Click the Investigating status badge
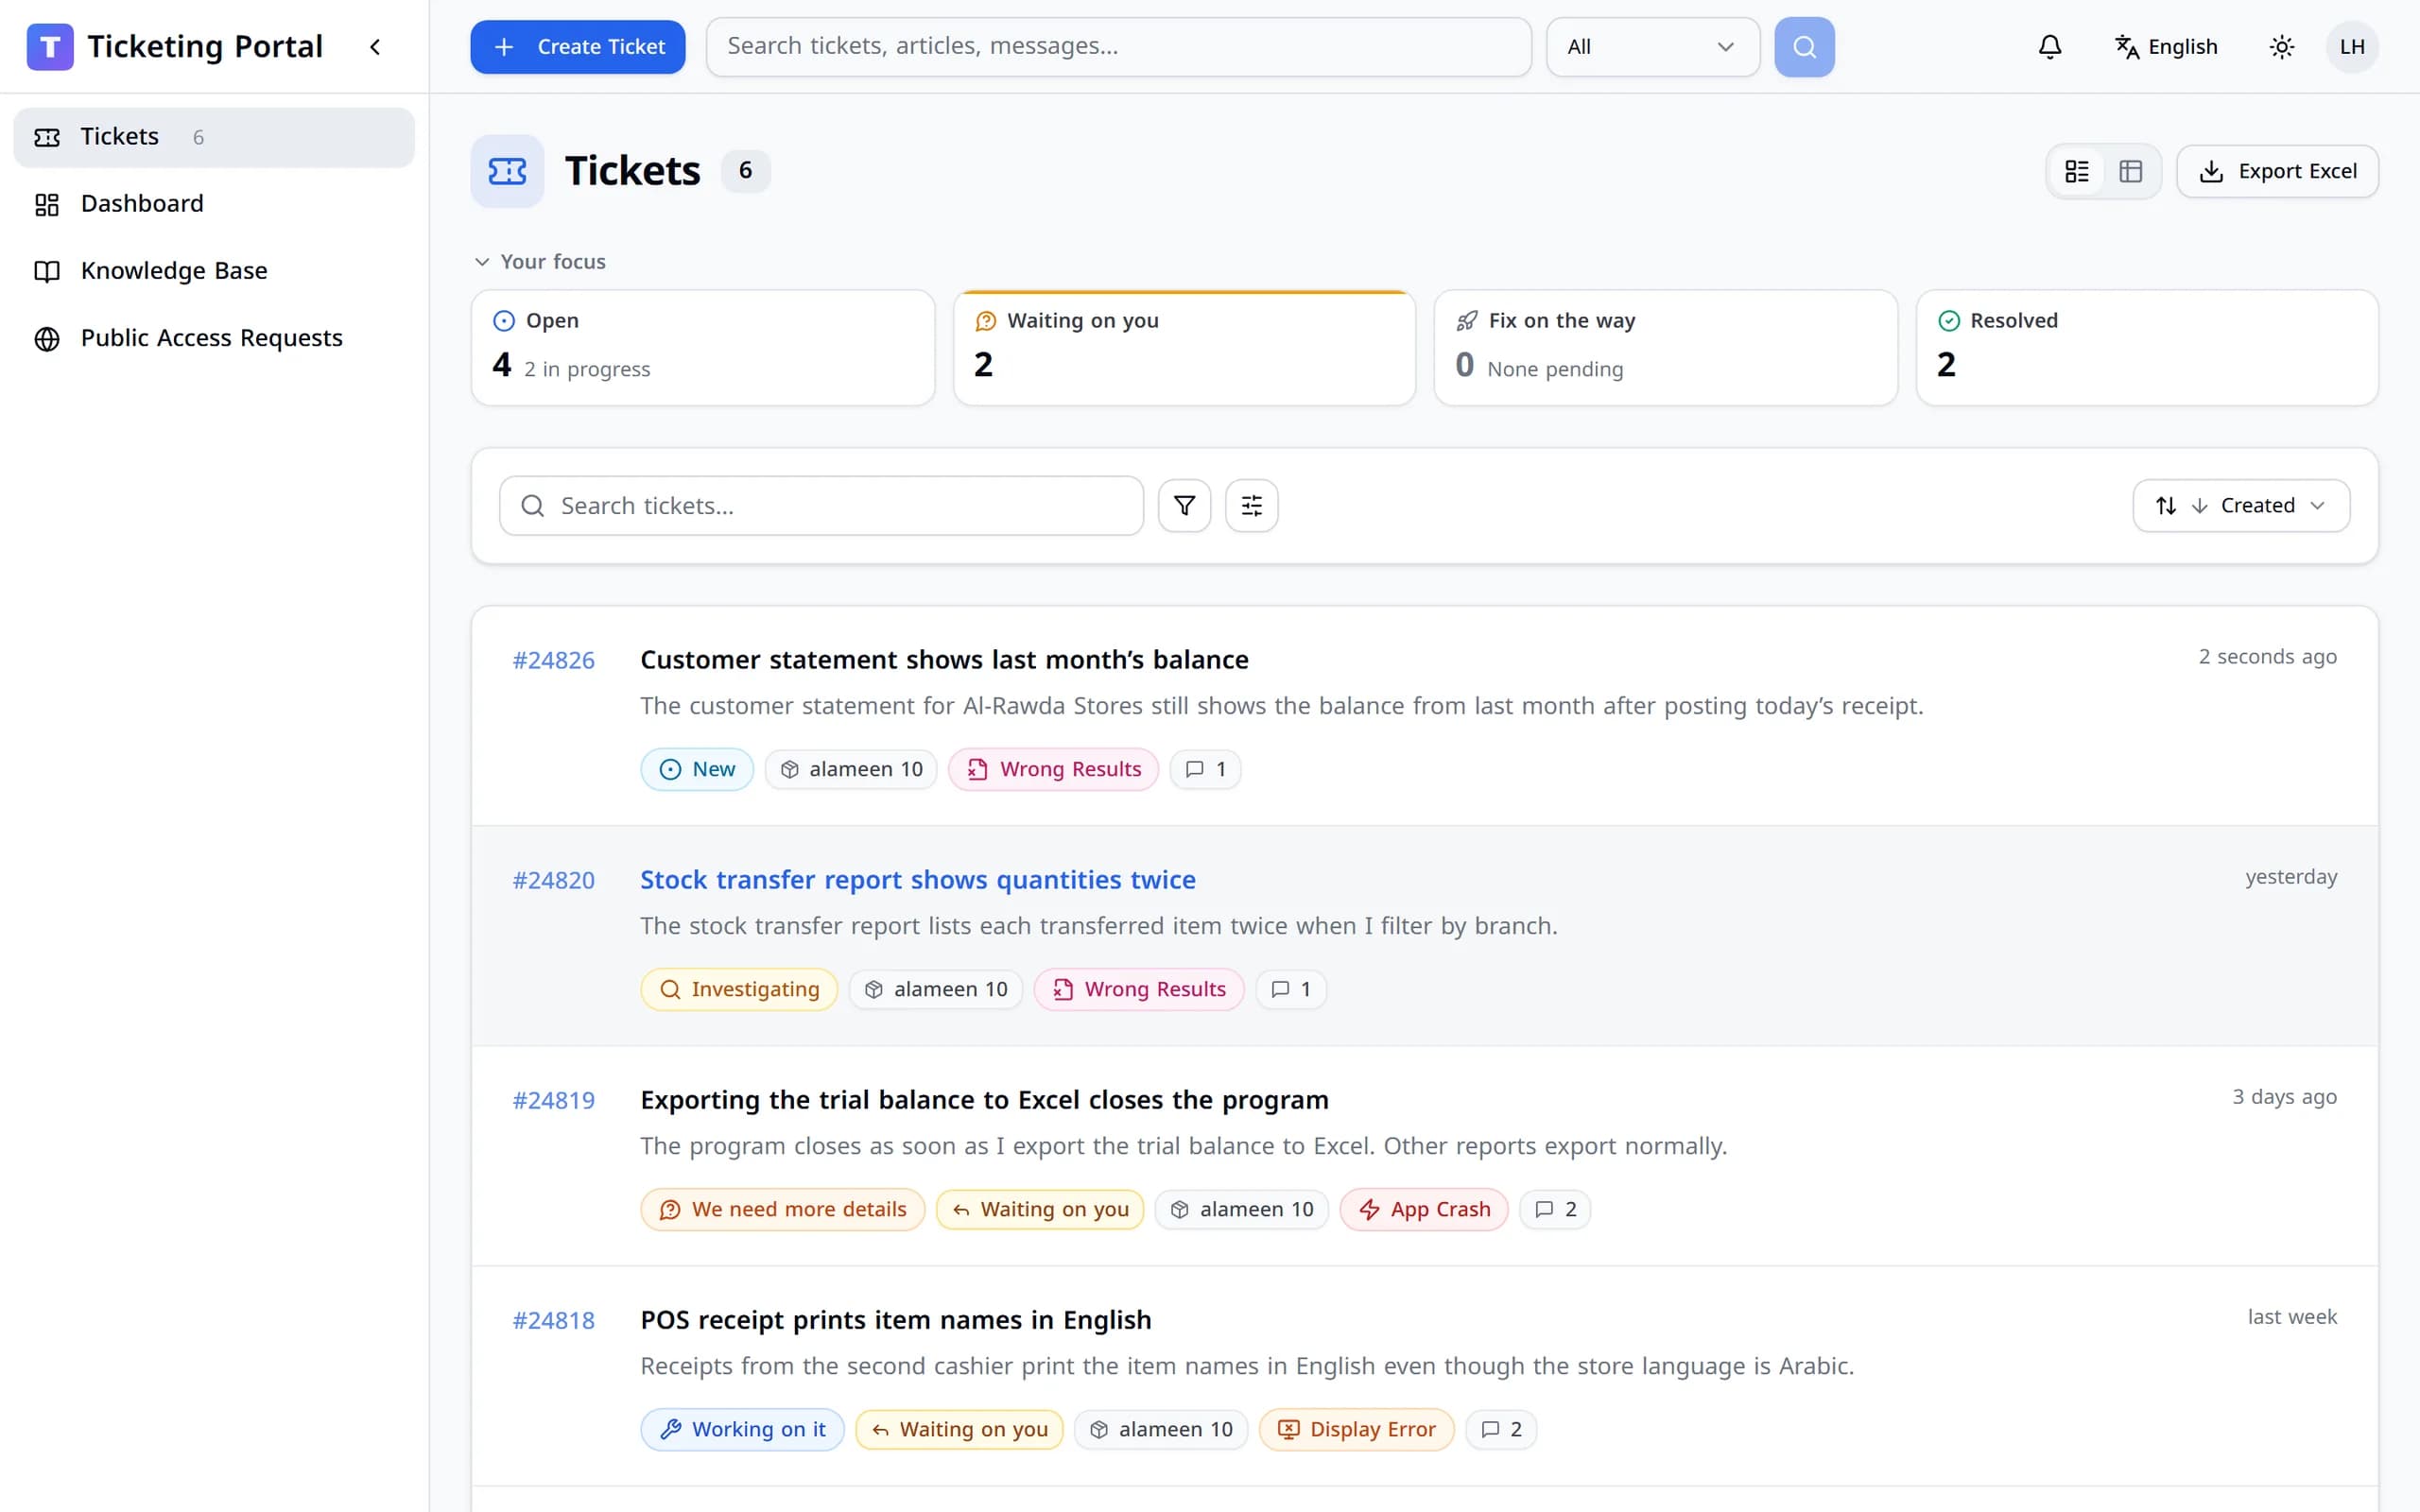Screen dimensions: 2420x1512 pos(739,989)
